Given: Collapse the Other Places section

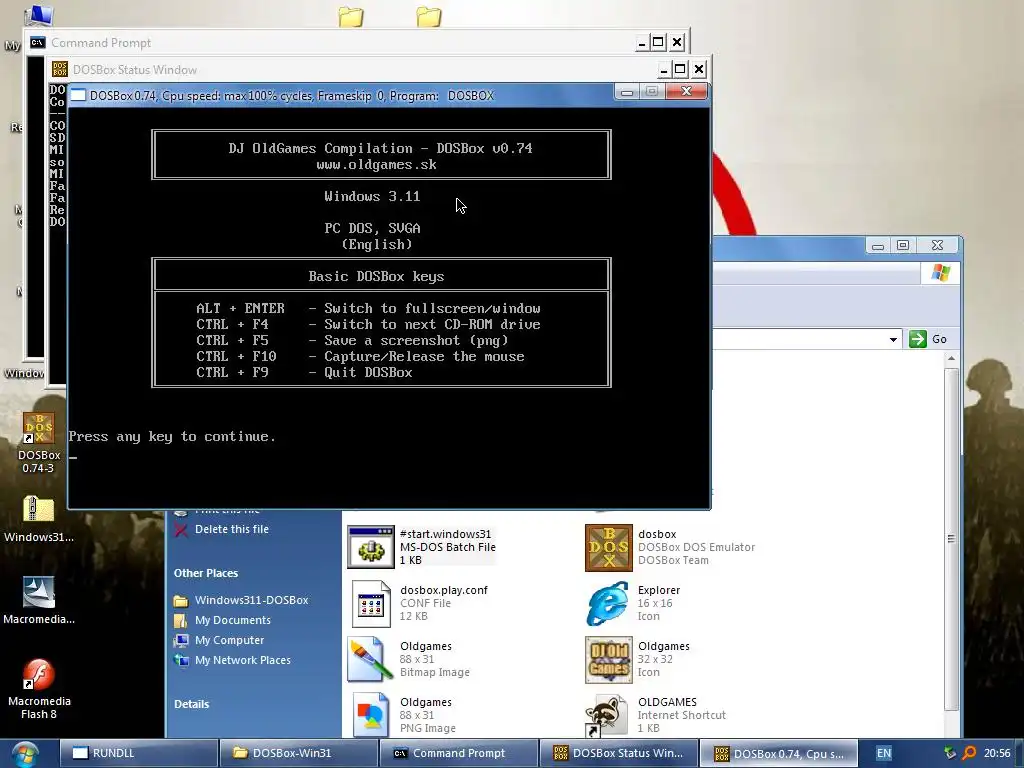Looking at the screenshot, I should click(x=206, y=573).
